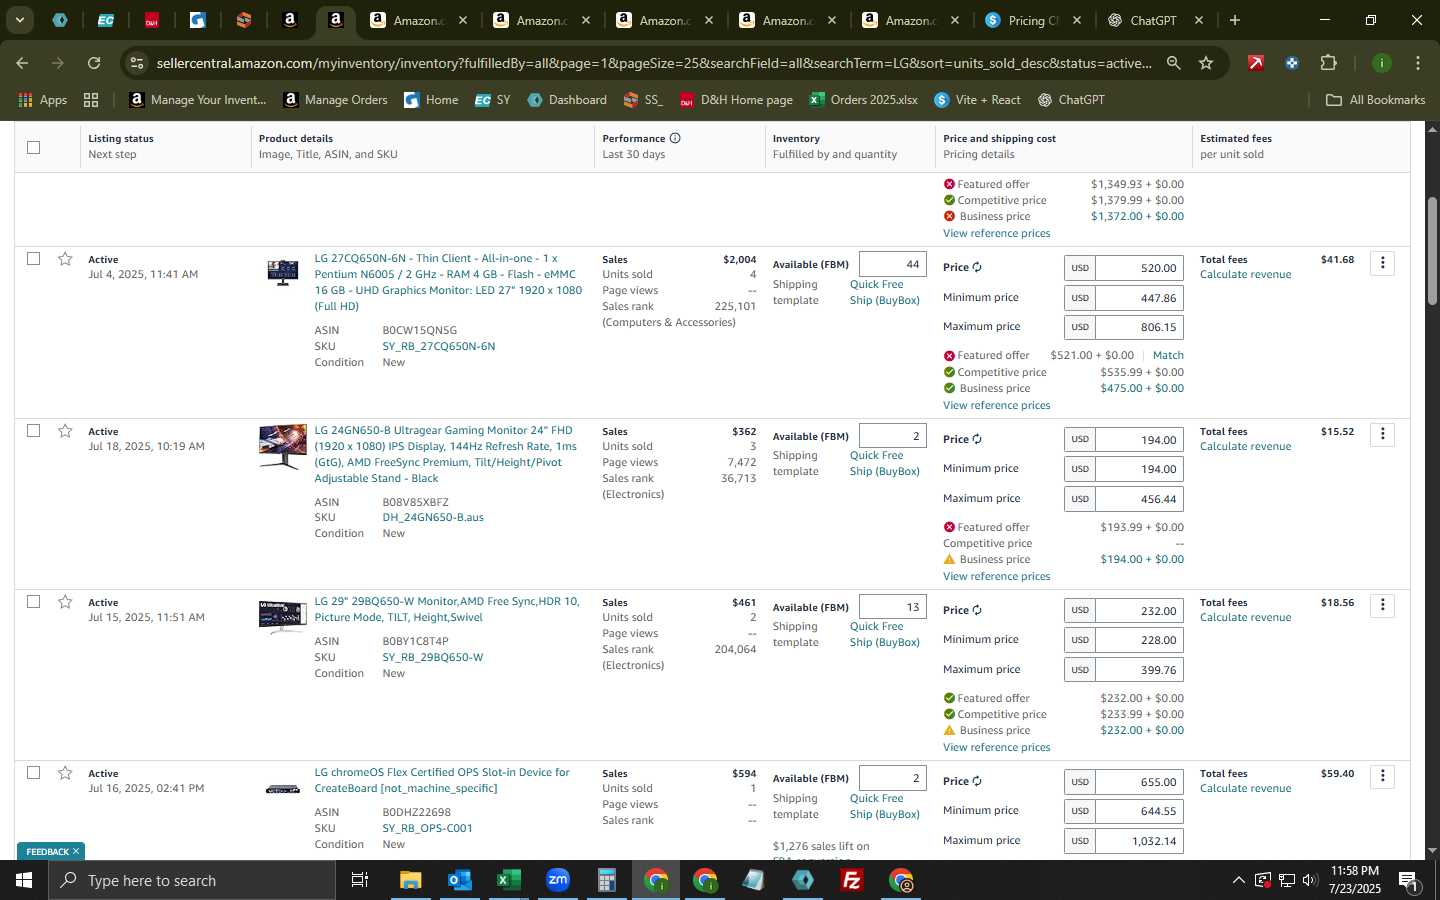Click the Price sync icon for 232.00 row
This screenshot has width=1440, height=900.
pyautogui.click(x=977, y=610)
